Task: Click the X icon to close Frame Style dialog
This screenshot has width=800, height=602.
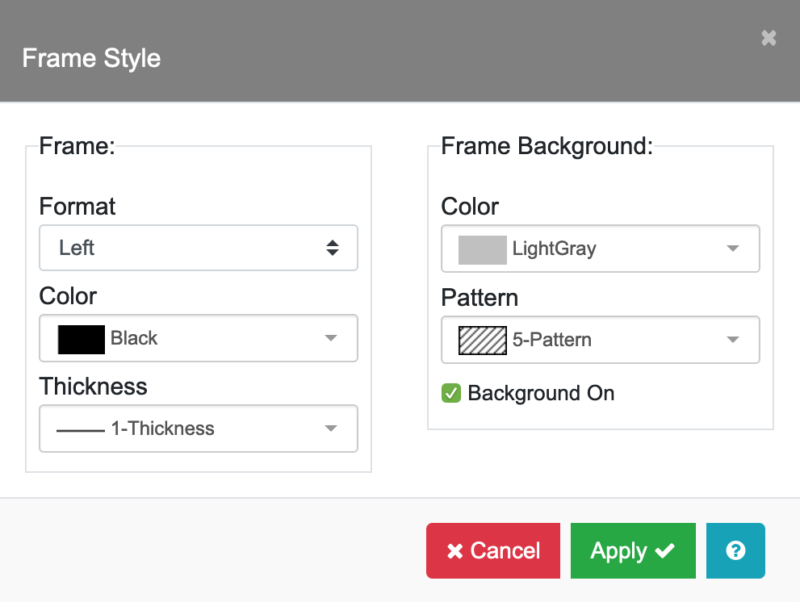Action: coord(768,38)
